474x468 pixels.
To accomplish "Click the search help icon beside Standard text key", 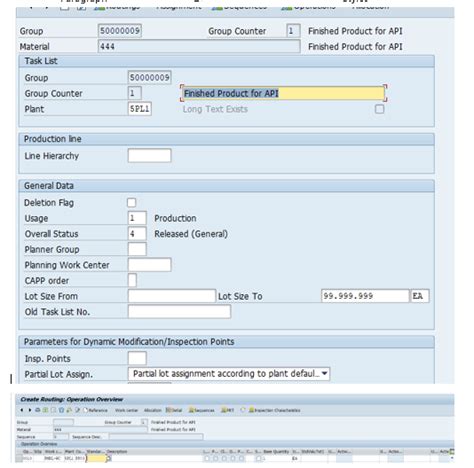I will pos(108,459).
